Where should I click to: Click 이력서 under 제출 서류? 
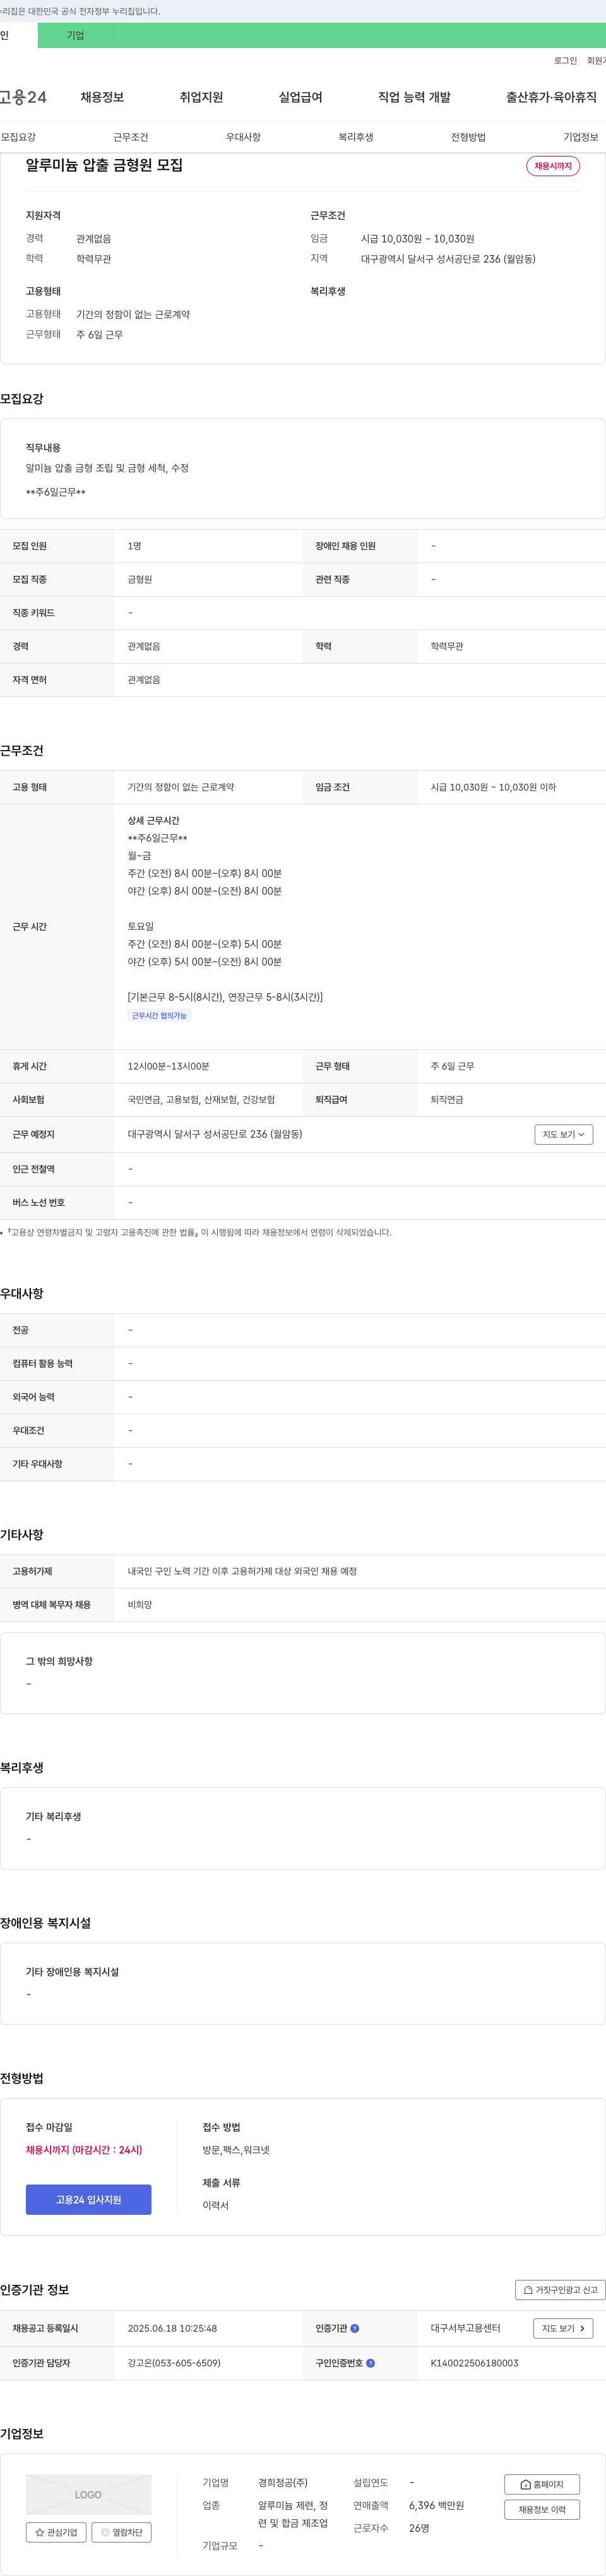(215, 2205)
